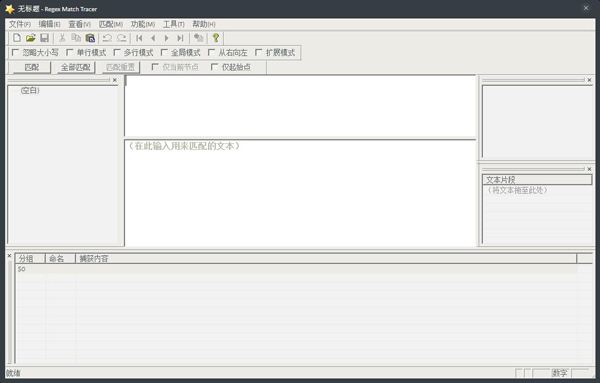600x383 pixels.
Task: Click the 捕获内容 column header
Action: coord(326,259)
